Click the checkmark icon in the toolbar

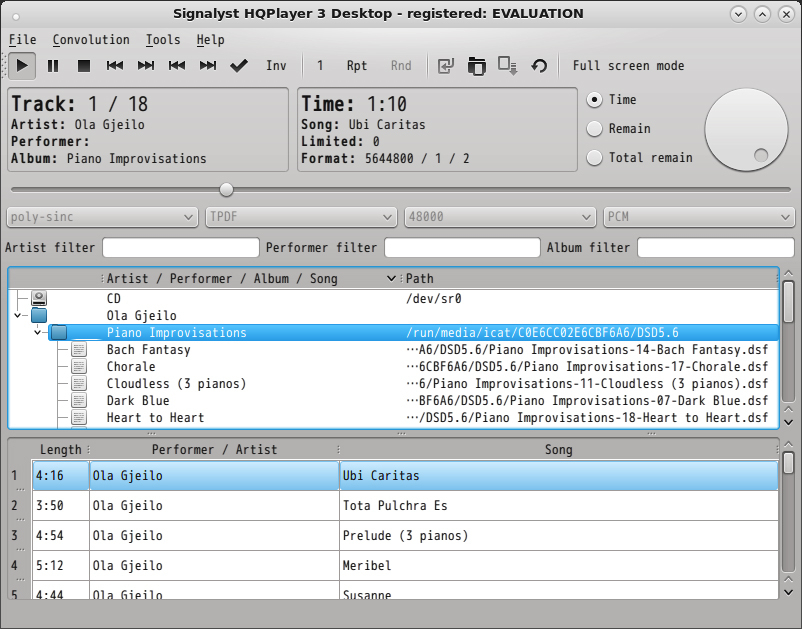(239, 66)
